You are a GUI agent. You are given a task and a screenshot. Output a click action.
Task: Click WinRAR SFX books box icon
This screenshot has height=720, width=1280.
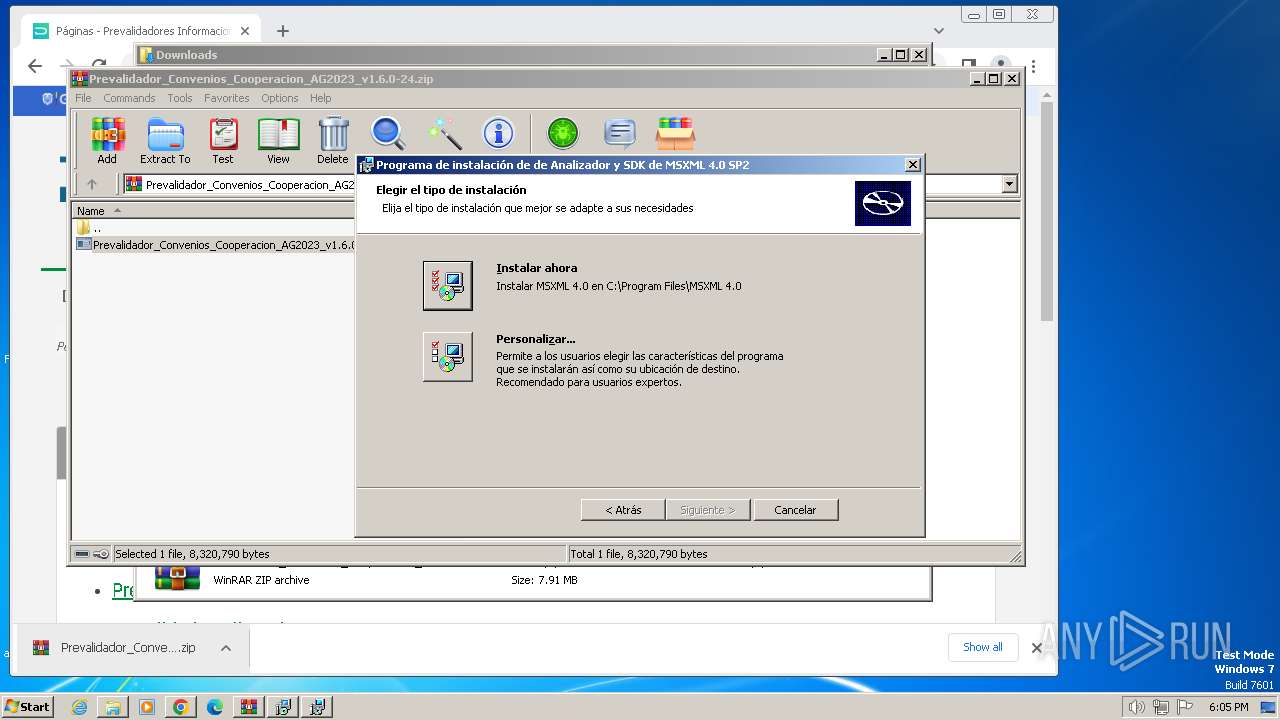pos(676,133)
